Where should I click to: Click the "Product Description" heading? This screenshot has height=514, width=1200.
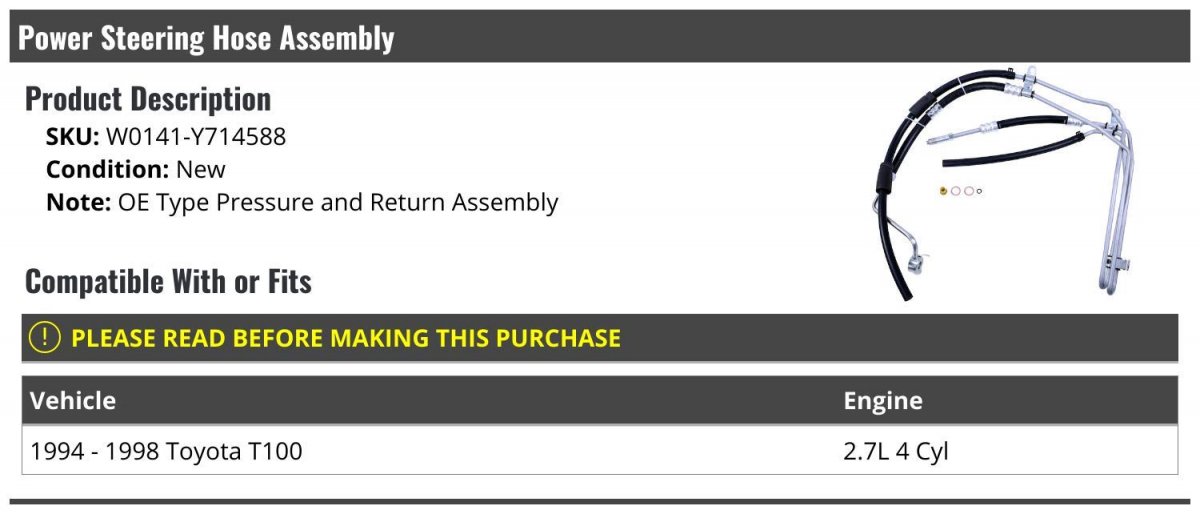pos(148,99)
